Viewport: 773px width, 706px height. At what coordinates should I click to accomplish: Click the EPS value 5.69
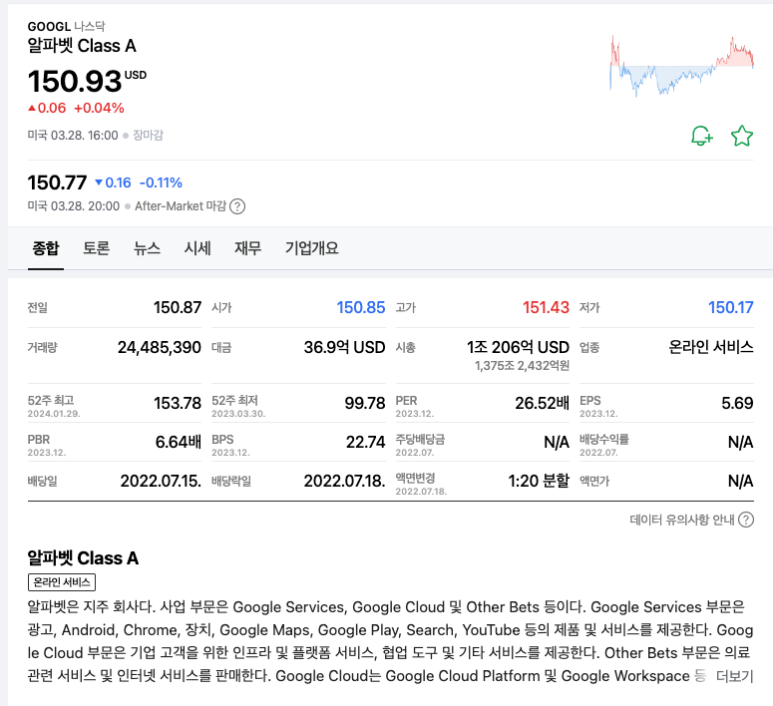click(x=737, y=403)
